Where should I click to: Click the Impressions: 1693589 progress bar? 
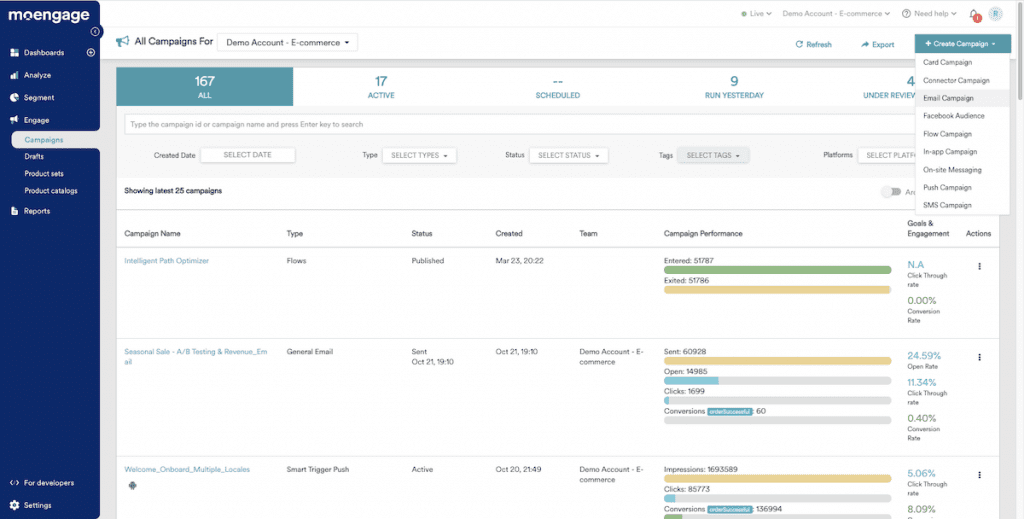click(777, 479)
